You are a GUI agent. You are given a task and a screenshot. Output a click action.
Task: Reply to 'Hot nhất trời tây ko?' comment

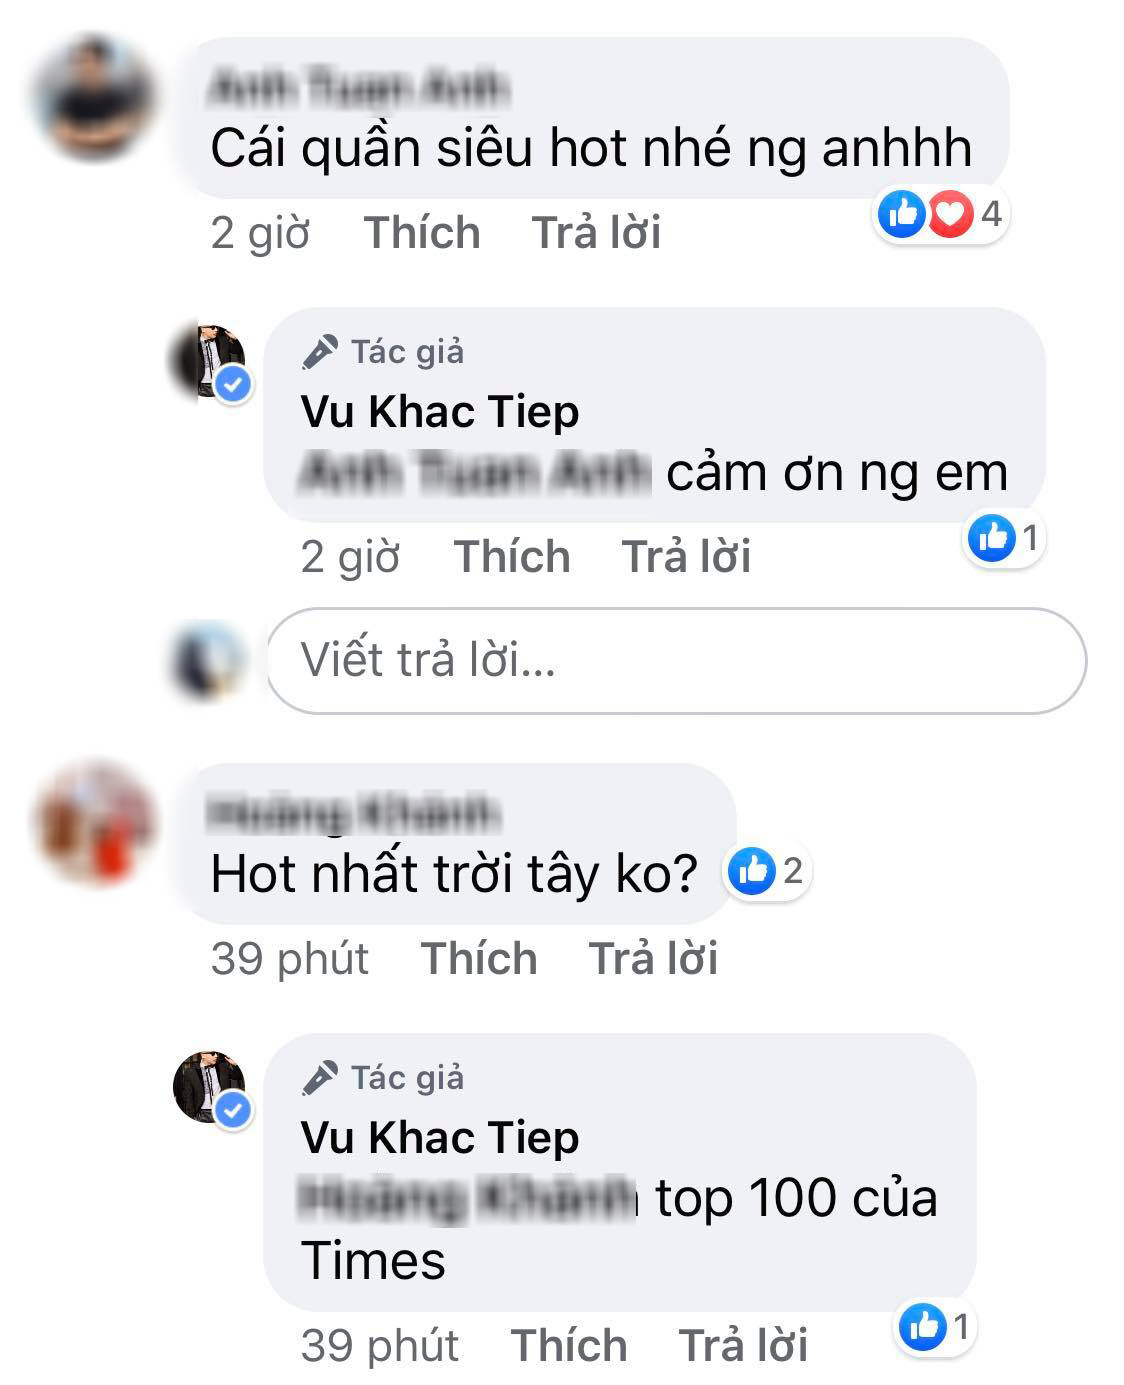(653, 959)
